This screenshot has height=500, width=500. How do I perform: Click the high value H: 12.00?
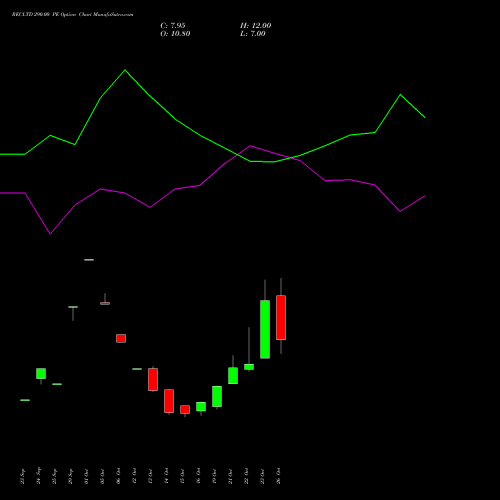pos(256,26)
